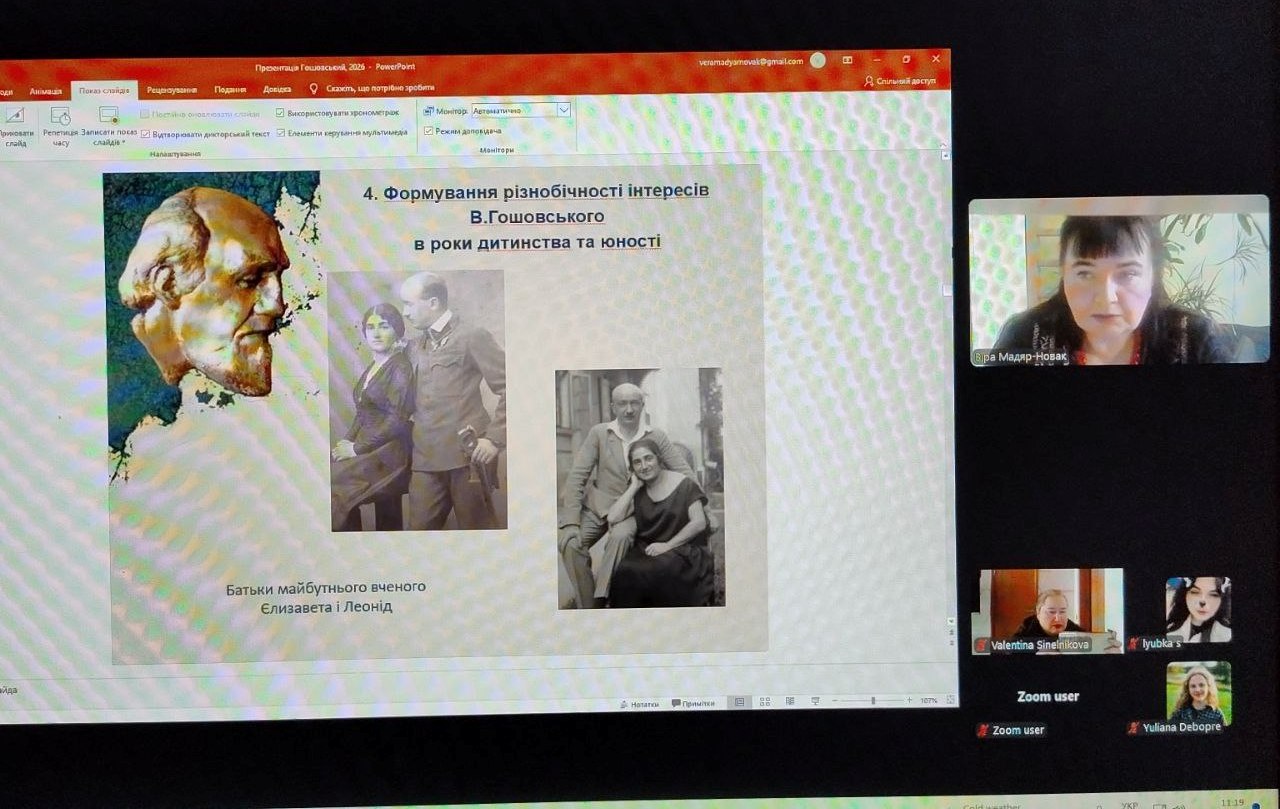The height and width of the screenshot is (809, 1280).
Task: Expand the Записати показ слайдів dropdown arrow
Action: [123, 143]
